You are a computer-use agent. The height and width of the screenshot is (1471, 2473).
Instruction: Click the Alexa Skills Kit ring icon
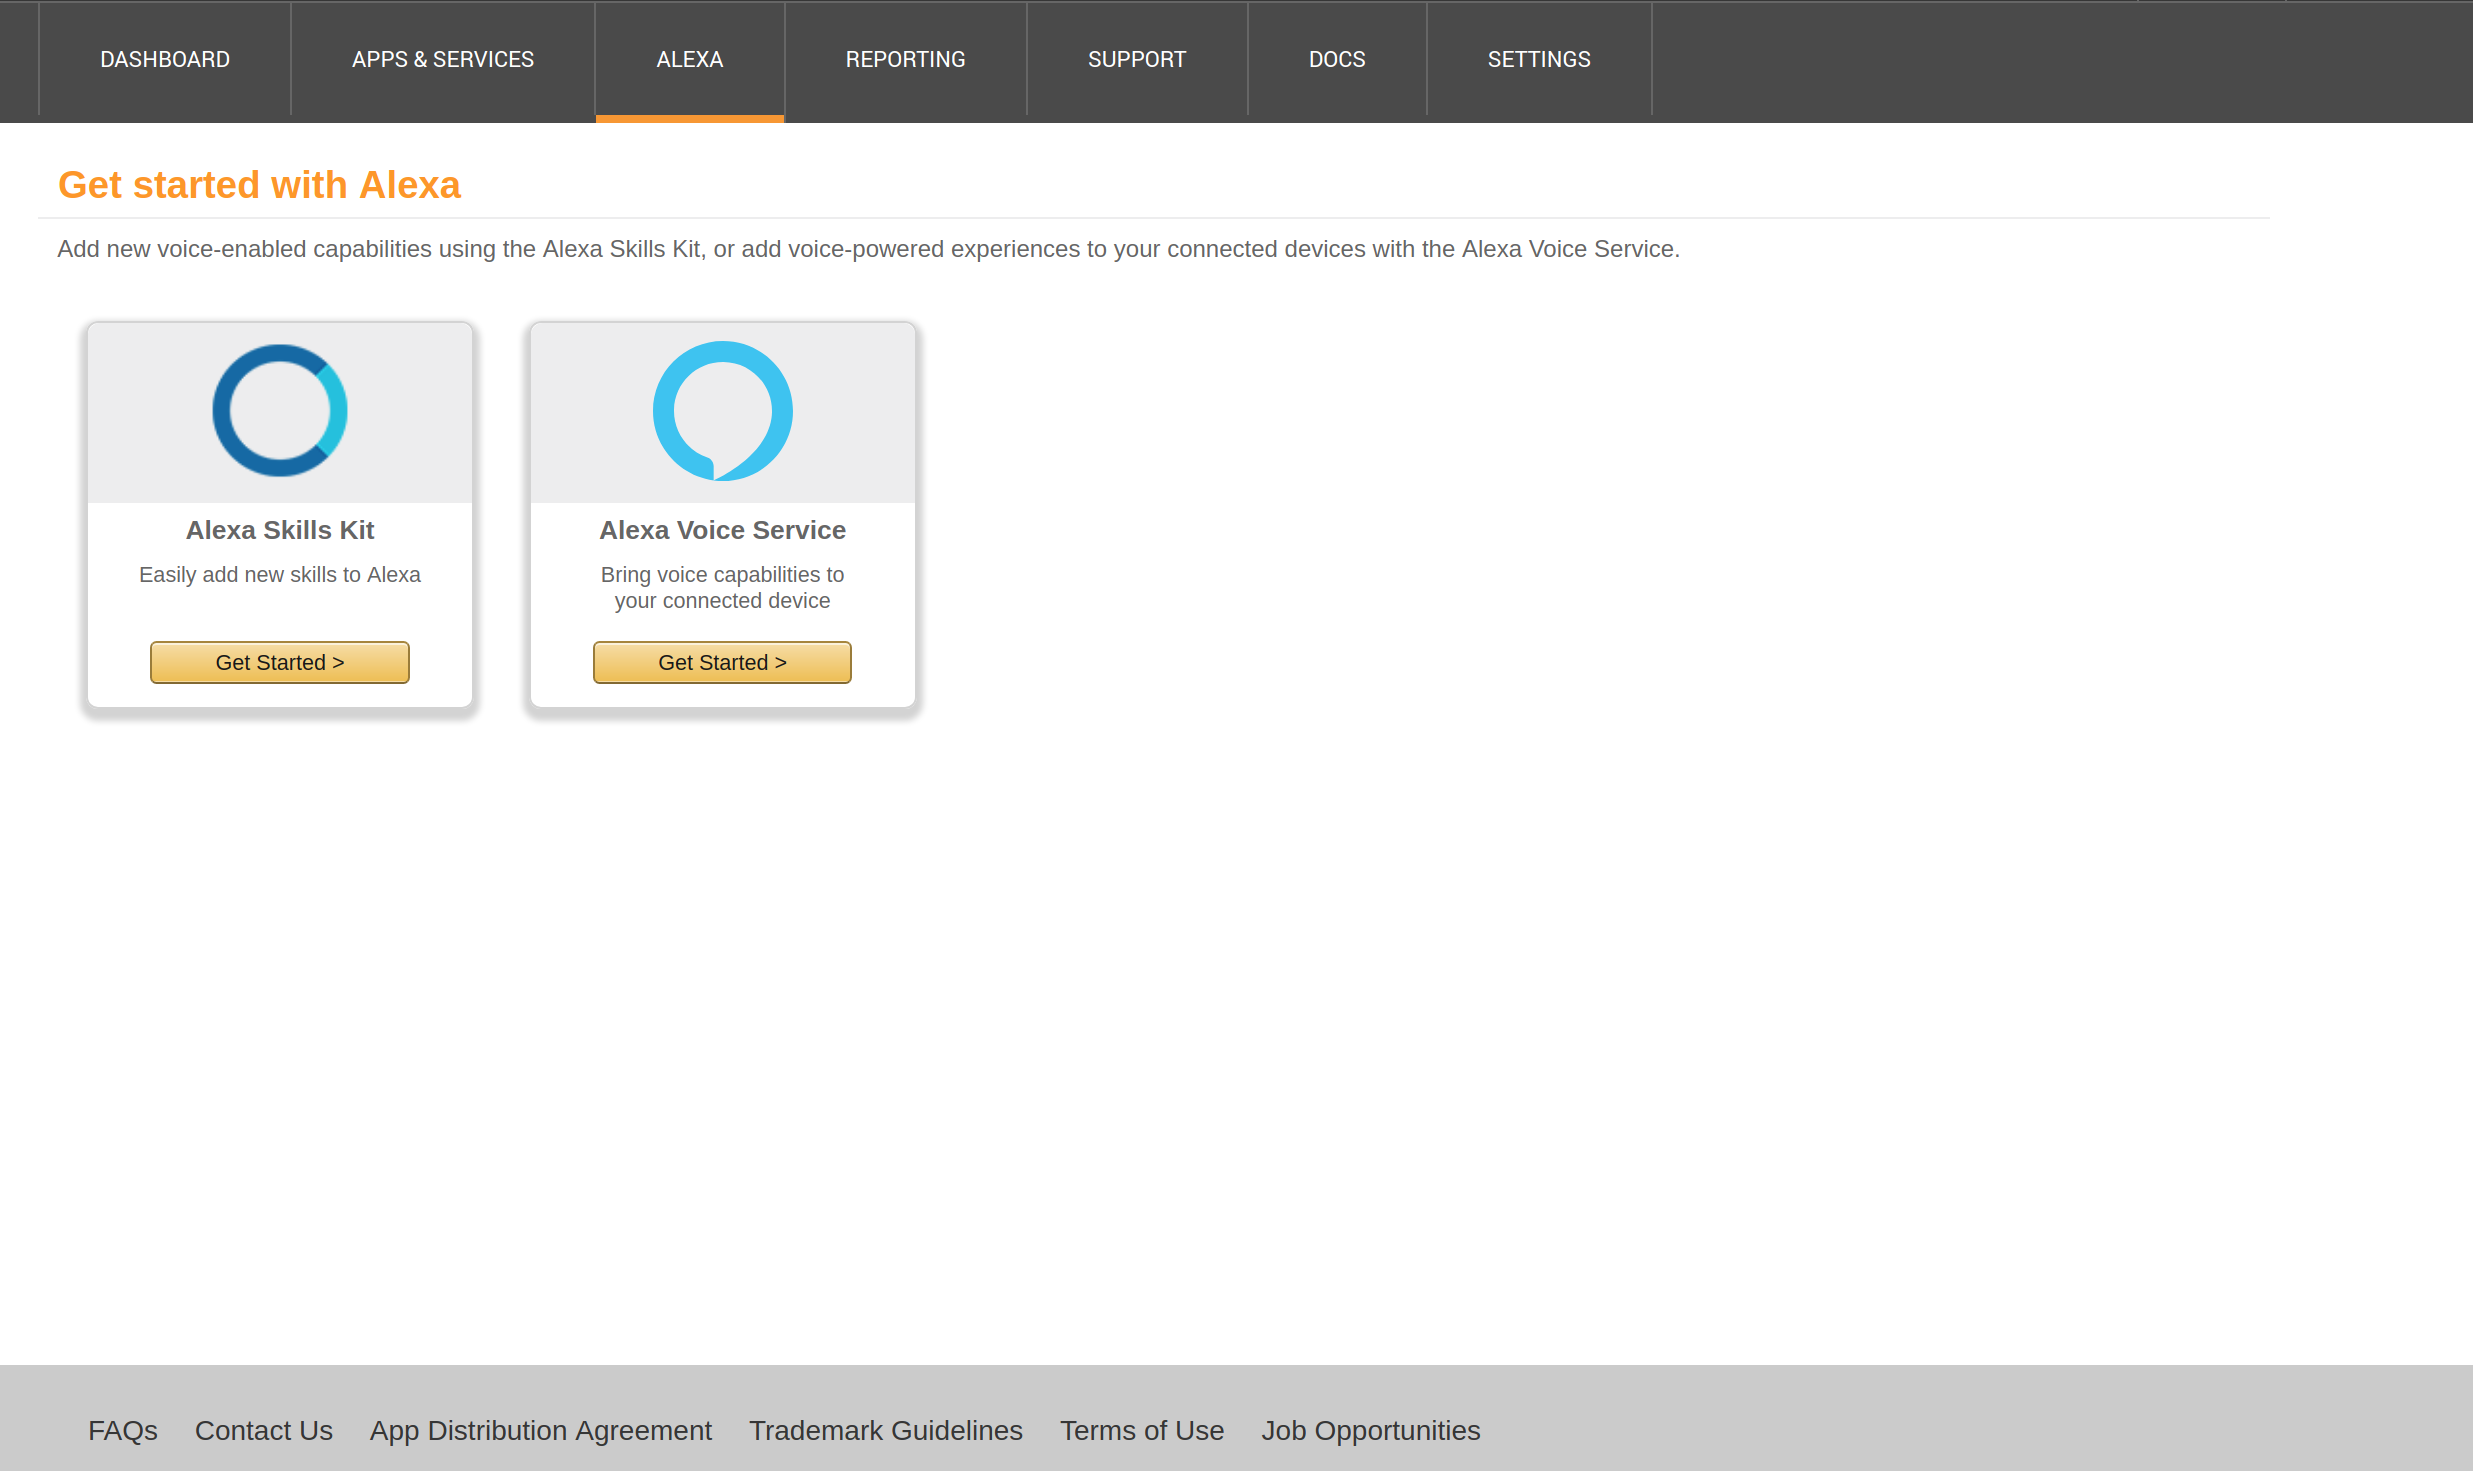[280, 411]
